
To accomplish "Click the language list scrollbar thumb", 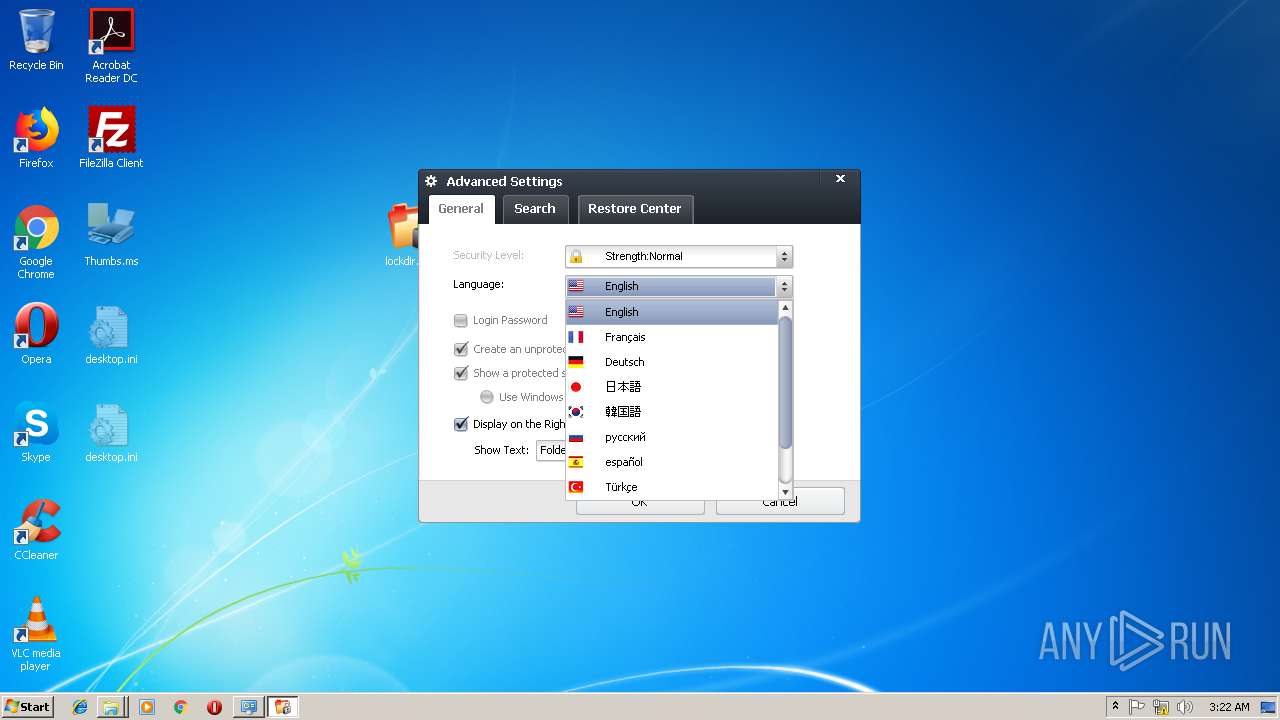I will point(785,382).
